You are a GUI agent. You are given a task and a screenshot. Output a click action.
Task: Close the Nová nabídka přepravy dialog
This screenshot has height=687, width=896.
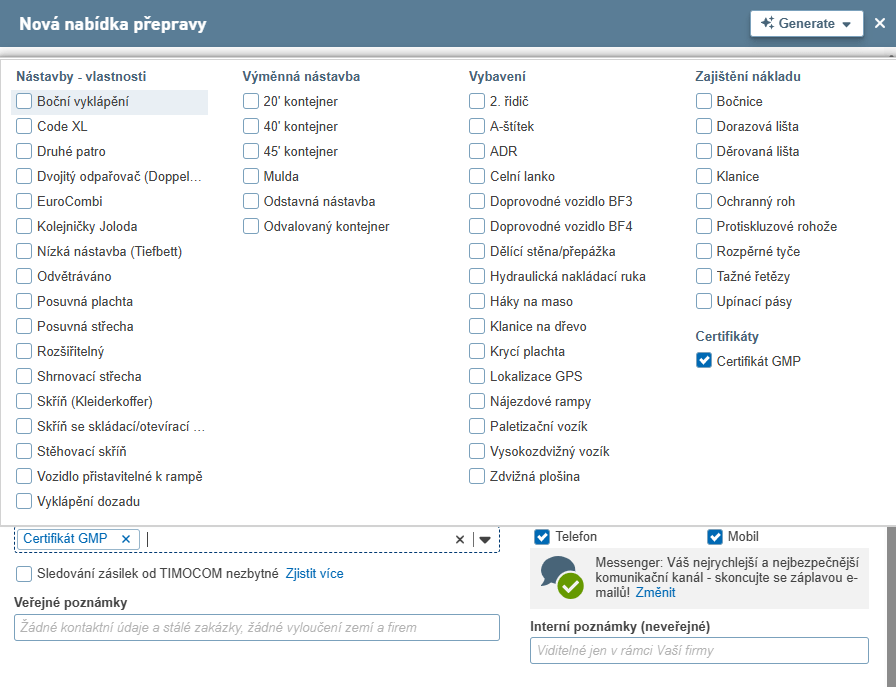click(x=880, y=23)
